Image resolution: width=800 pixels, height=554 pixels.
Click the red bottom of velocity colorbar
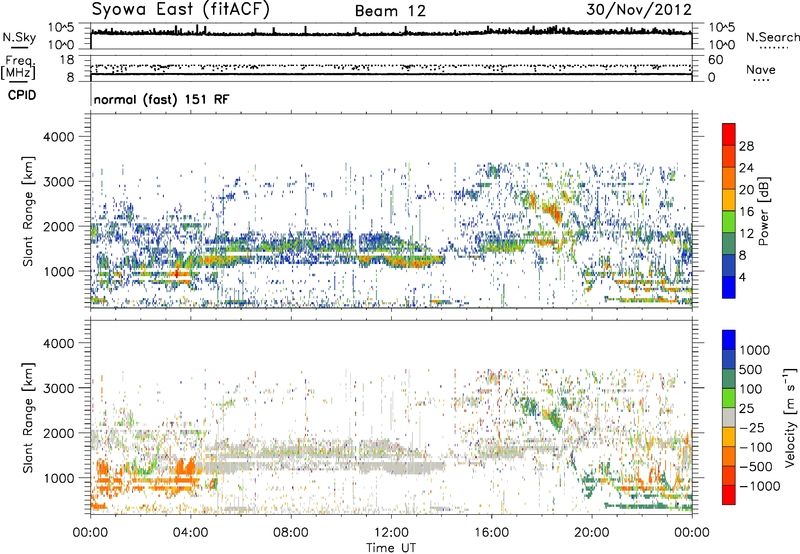729,495
